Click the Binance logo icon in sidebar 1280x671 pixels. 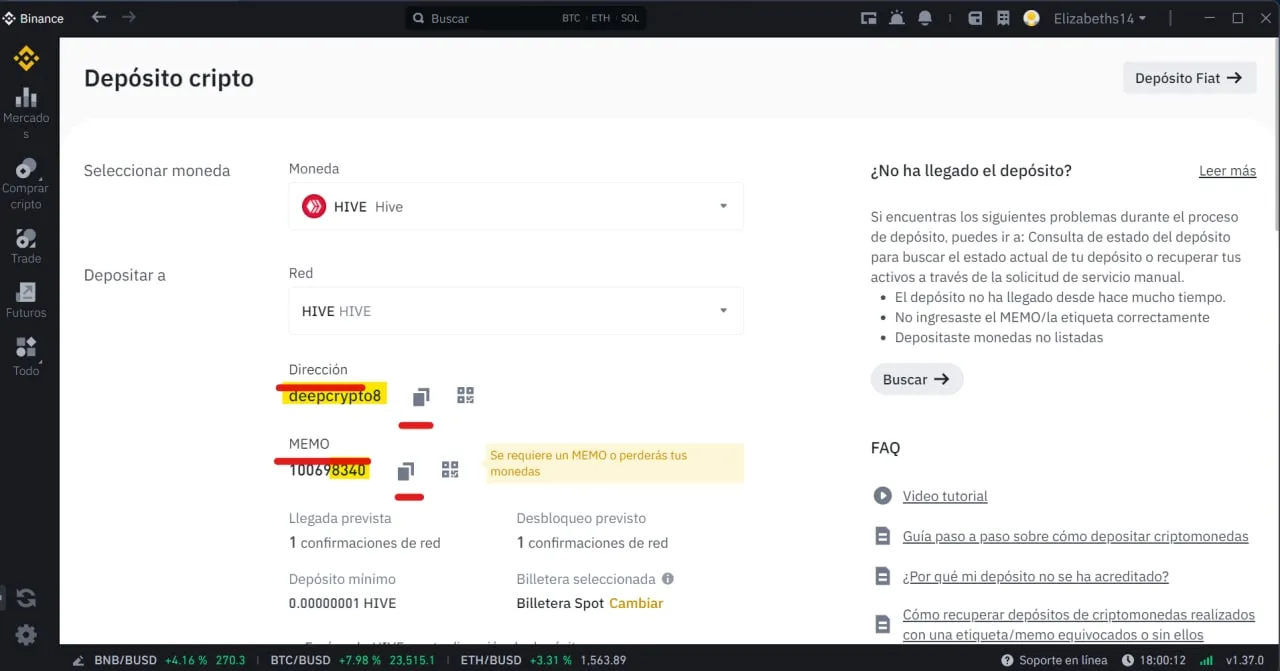(x=26, y=59)
